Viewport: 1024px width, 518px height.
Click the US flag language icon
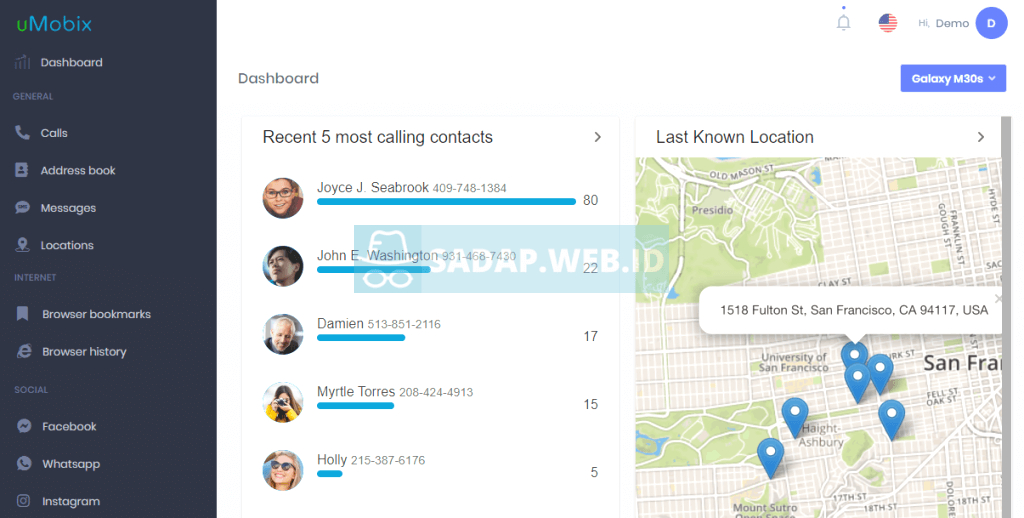[888, 23]
